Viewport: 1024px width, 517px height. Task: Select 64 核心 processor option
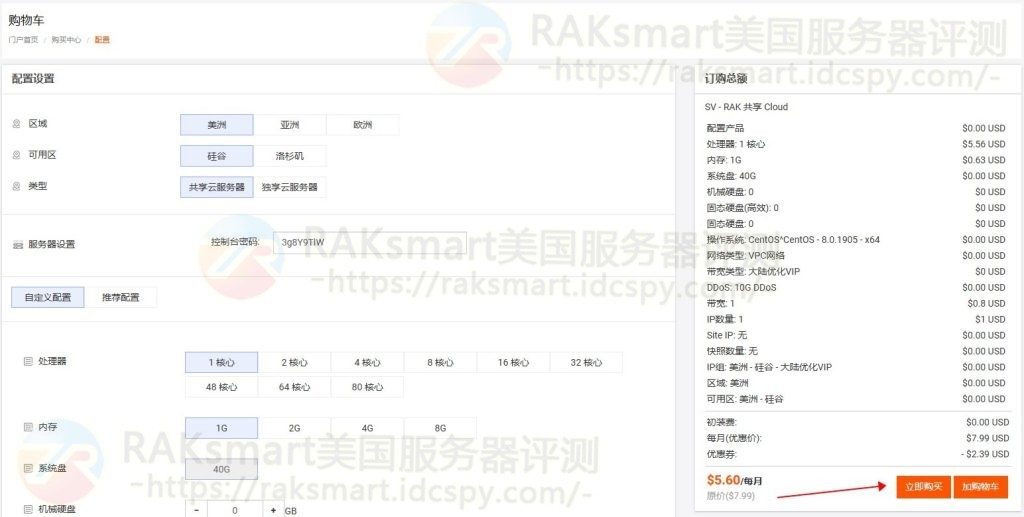tap(295, 386)
